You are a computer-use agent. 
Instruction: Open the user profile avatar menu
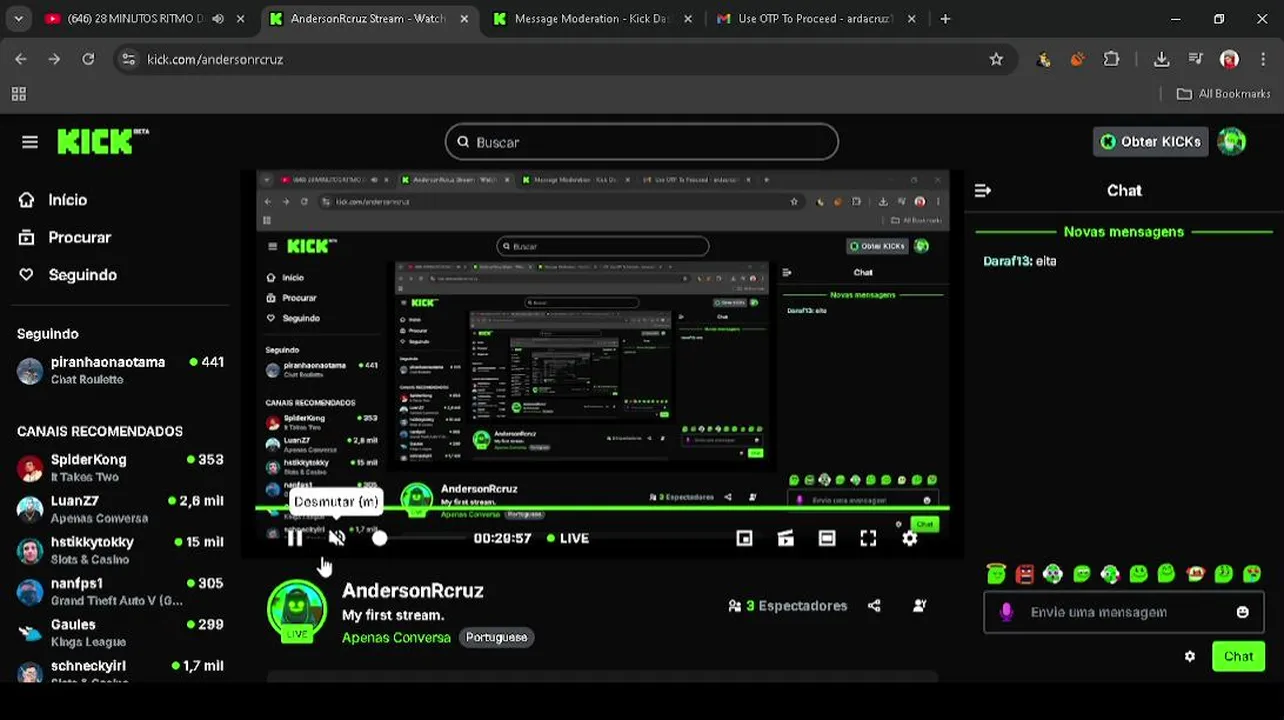(x=1232, y=142)
